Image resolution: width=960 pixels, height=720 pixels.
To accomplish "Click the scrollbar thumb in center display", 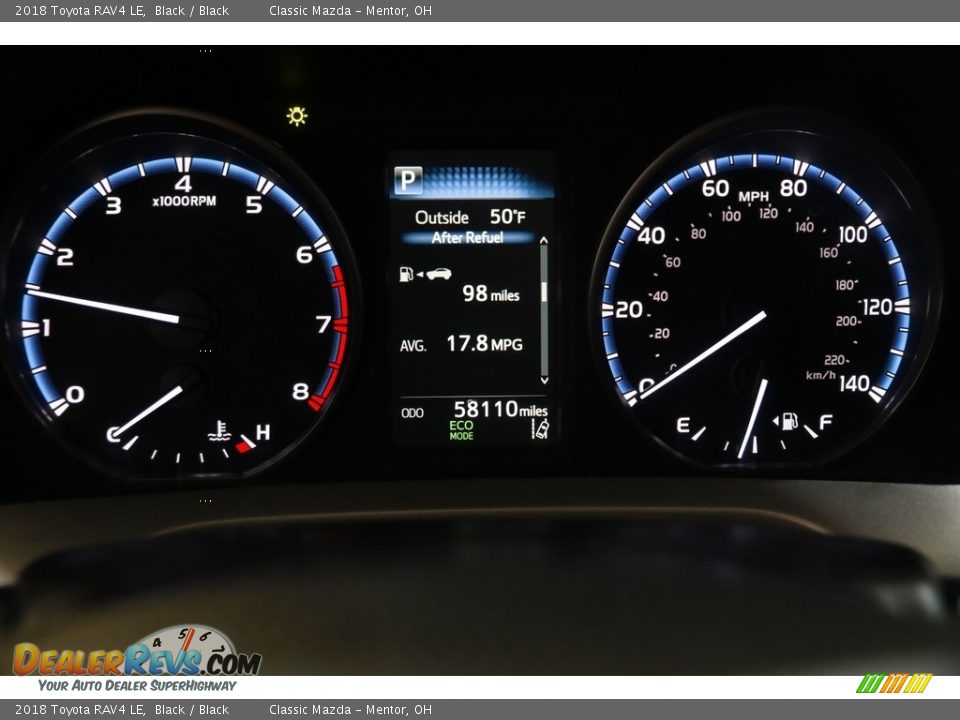I will [x=544, y=291].
